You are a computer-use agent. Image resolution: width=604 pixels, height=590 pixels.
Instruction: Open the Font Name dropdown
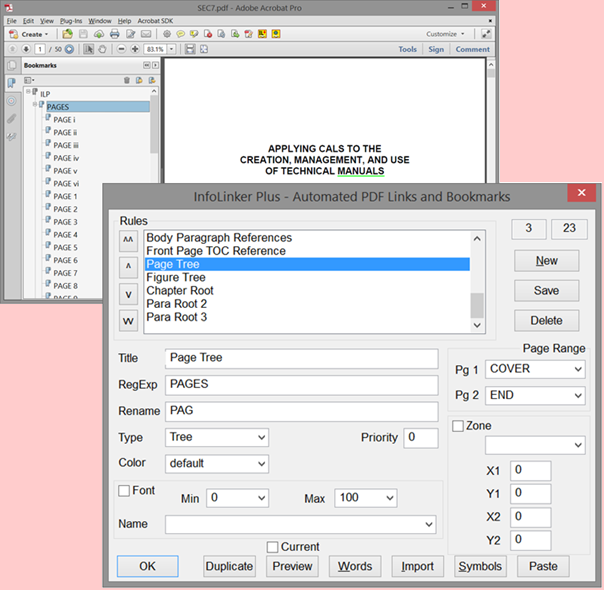pos(300,525)
